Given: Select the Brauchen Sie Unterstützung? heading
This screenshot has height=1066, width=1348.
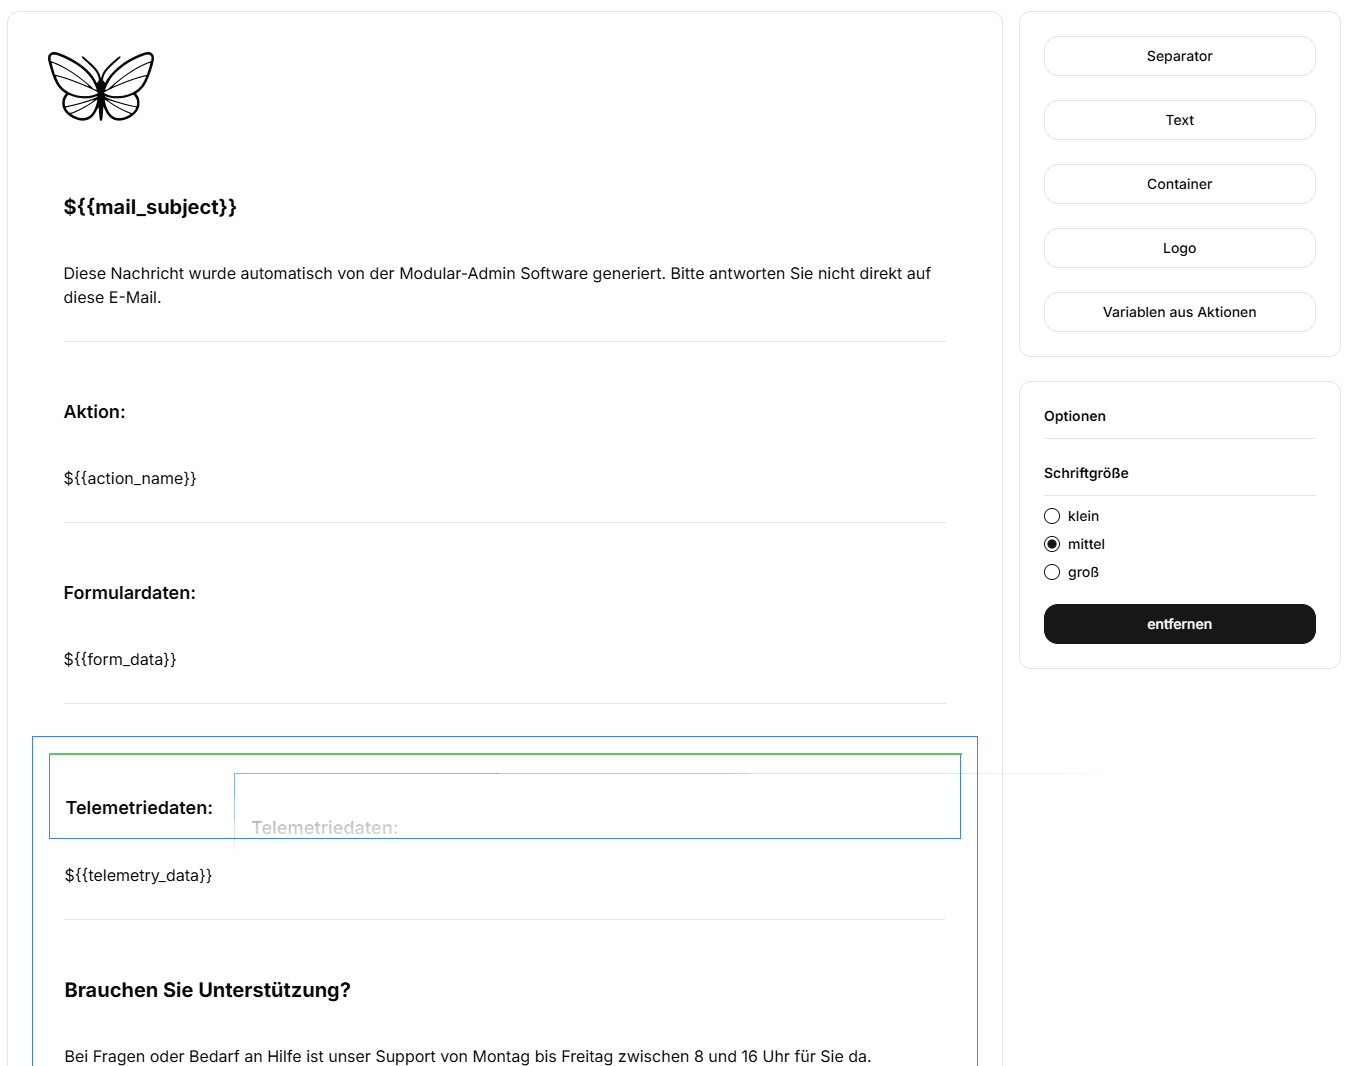Looking at the screenshot, I should coord(207,990).
